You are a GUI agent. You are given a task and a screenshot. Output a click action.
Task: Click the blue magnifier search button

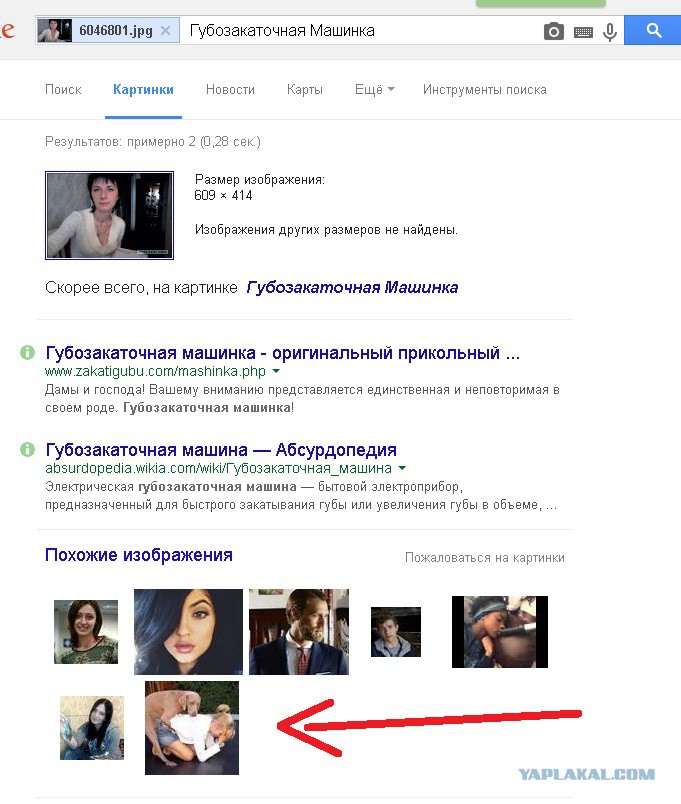click(x=653, y=30)
